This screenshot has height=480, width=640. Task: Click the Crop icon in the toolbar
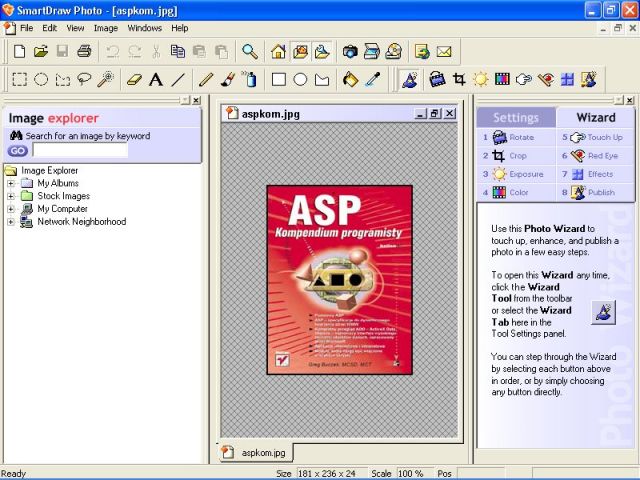459,79
